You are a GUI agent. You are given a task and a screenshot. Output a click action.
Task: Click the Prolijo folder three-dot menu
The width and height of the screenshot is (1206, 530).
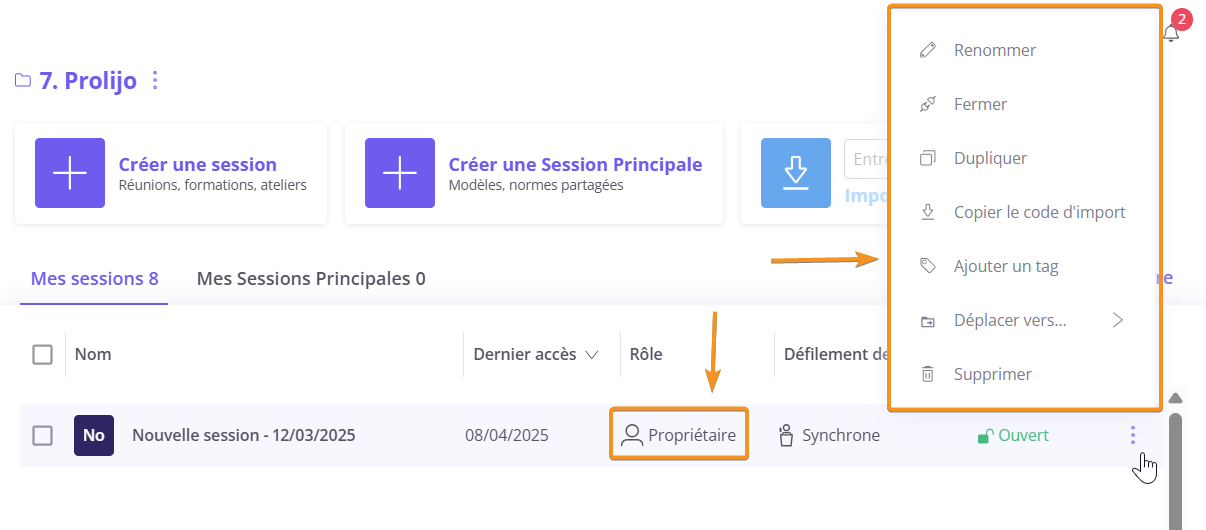point(154,81)
